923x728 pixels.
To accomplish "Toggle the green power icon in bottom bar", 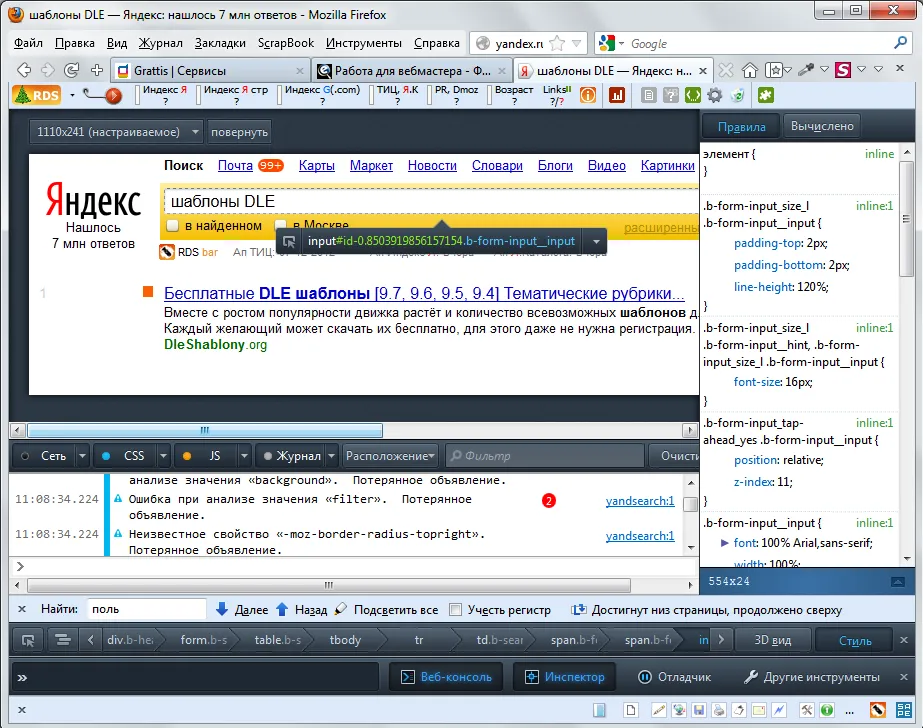I will point(826,710).
